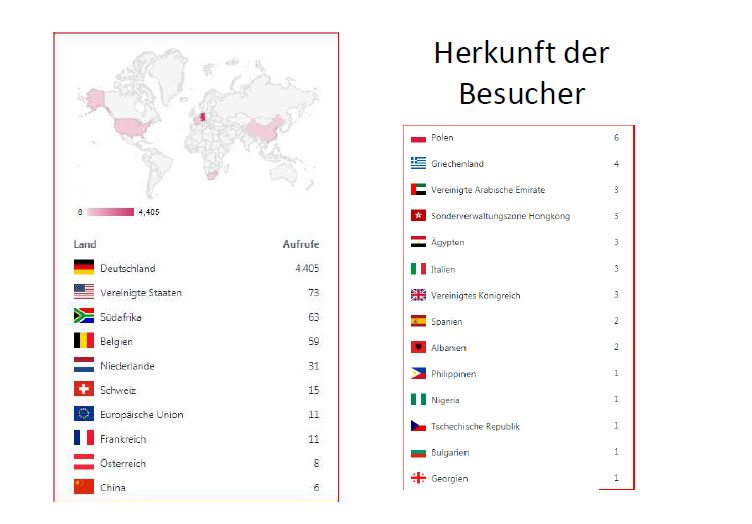The height and width of the screenshot is (524, 752).
Task: Click the Georgia flag icon
Action: [x=418, y=478]
